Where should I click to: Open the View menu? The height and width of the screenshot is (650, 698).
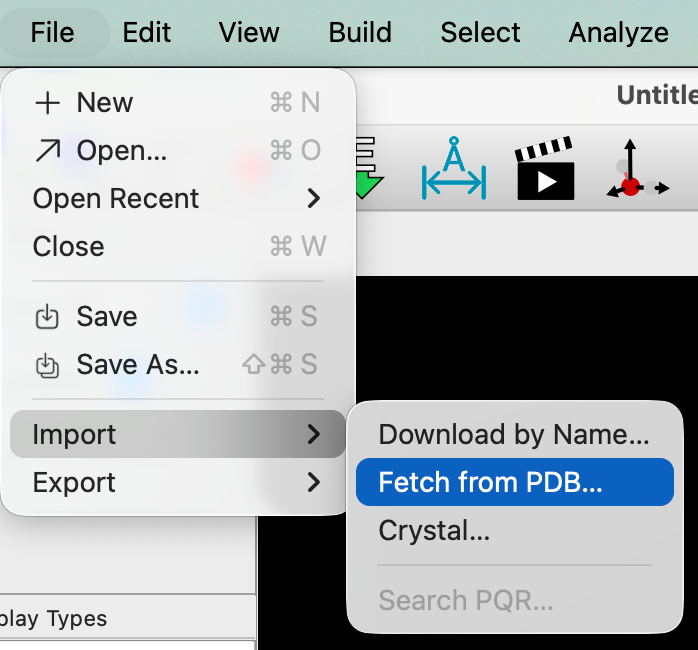coord(249,33)
